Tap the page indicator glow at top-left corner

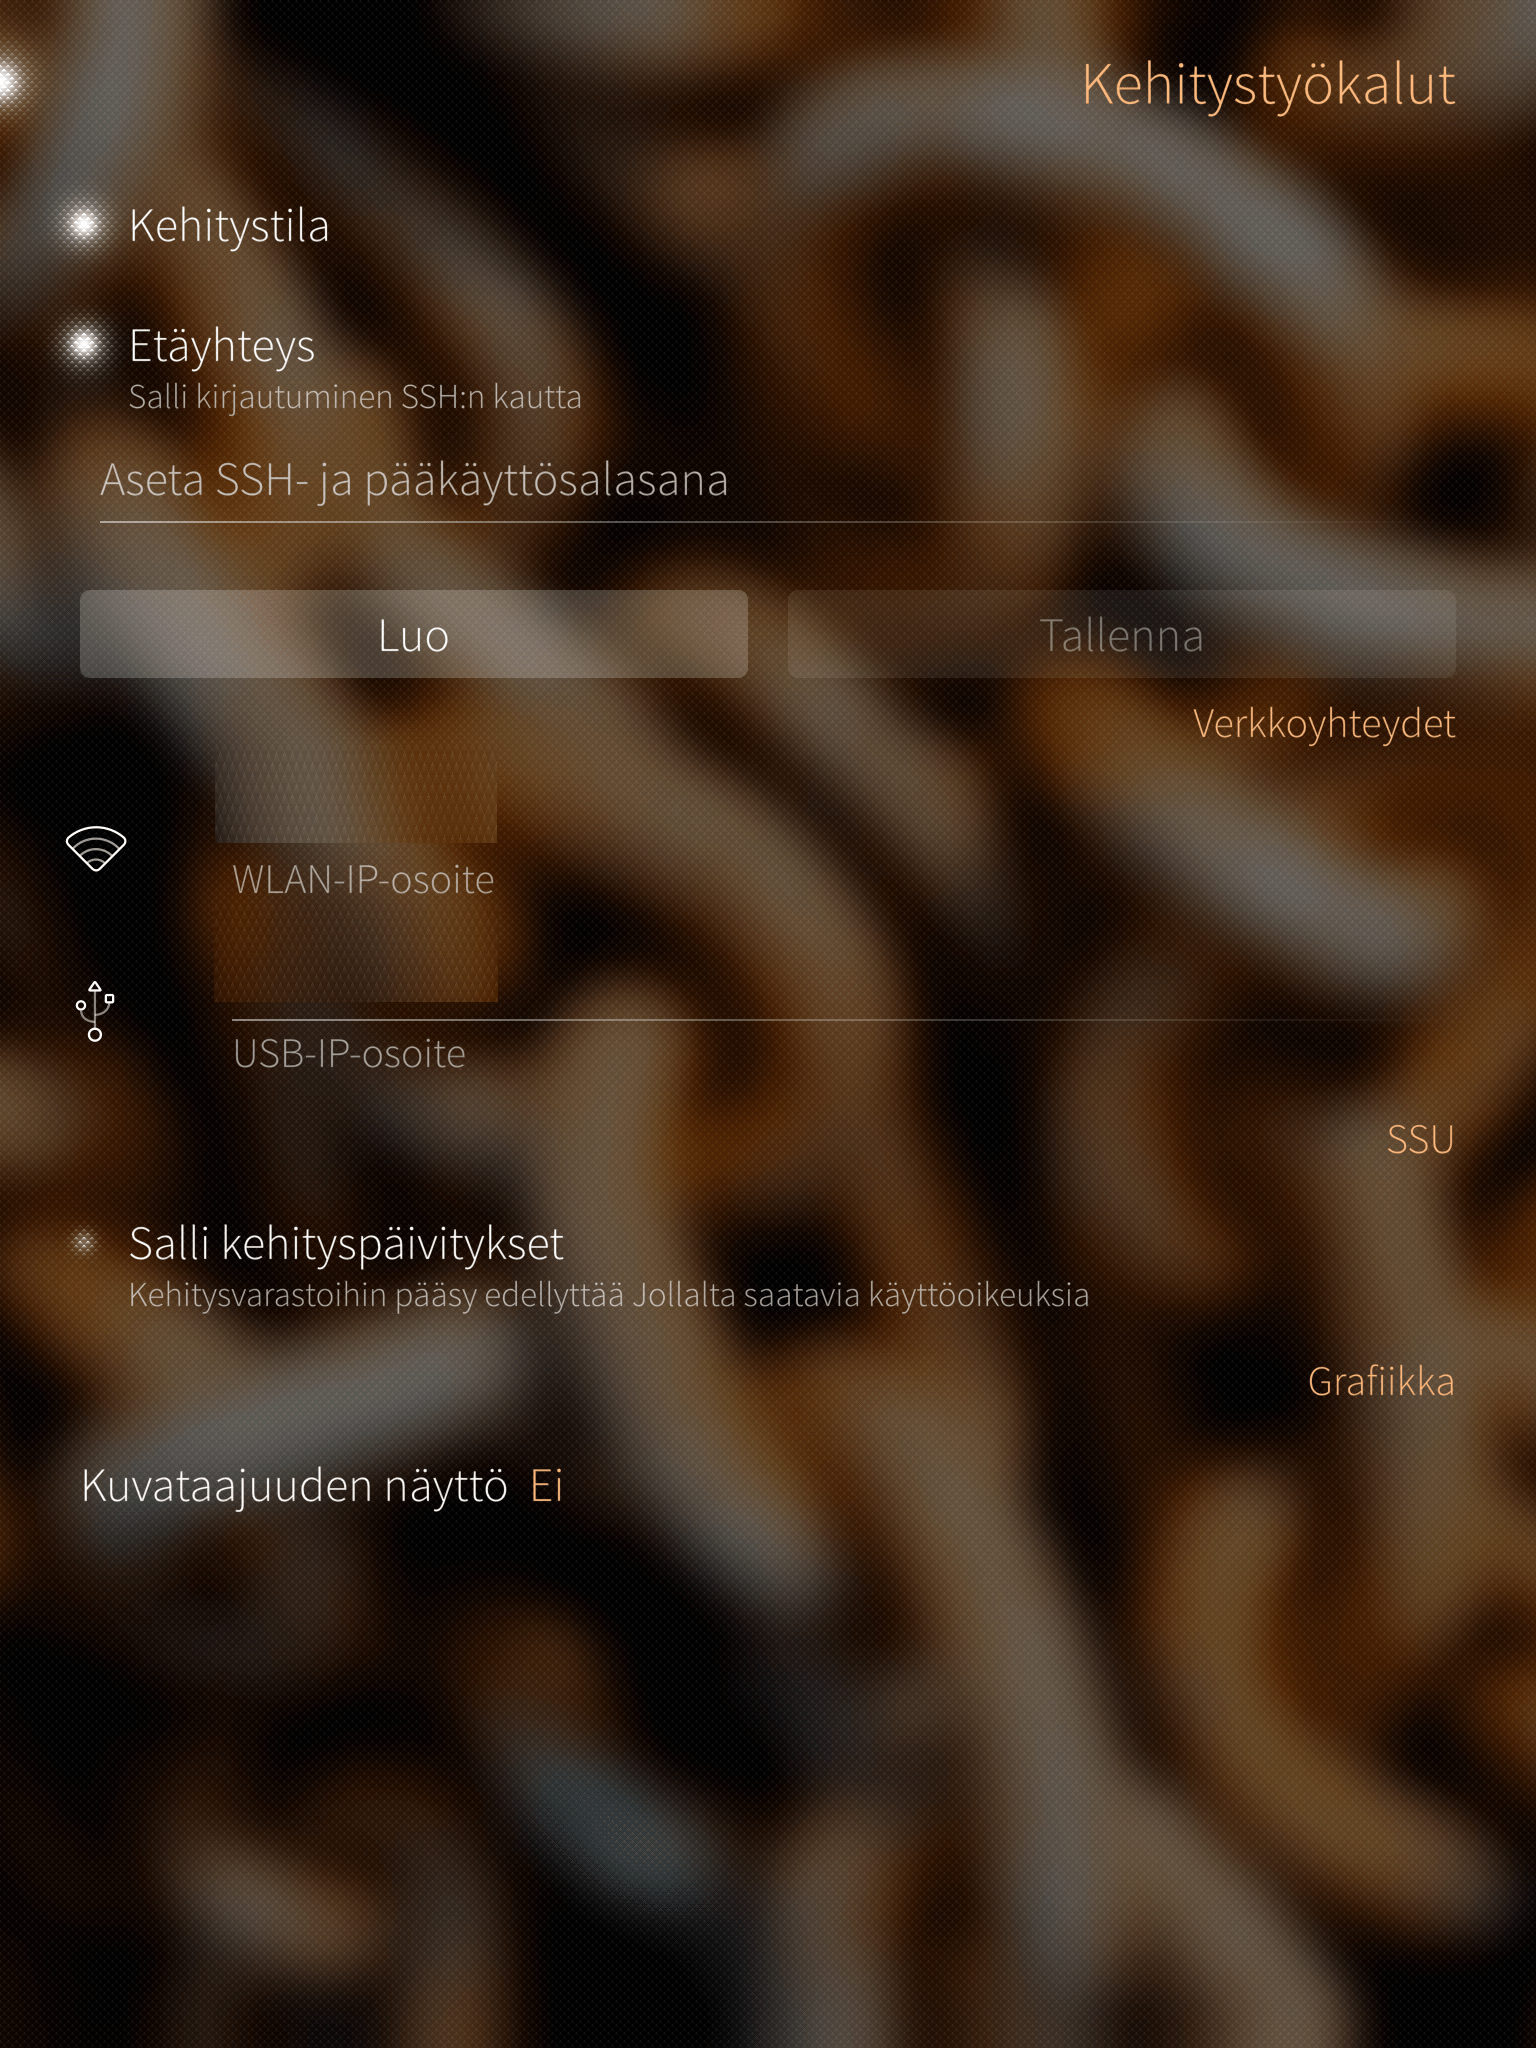(x=12, y=82)
